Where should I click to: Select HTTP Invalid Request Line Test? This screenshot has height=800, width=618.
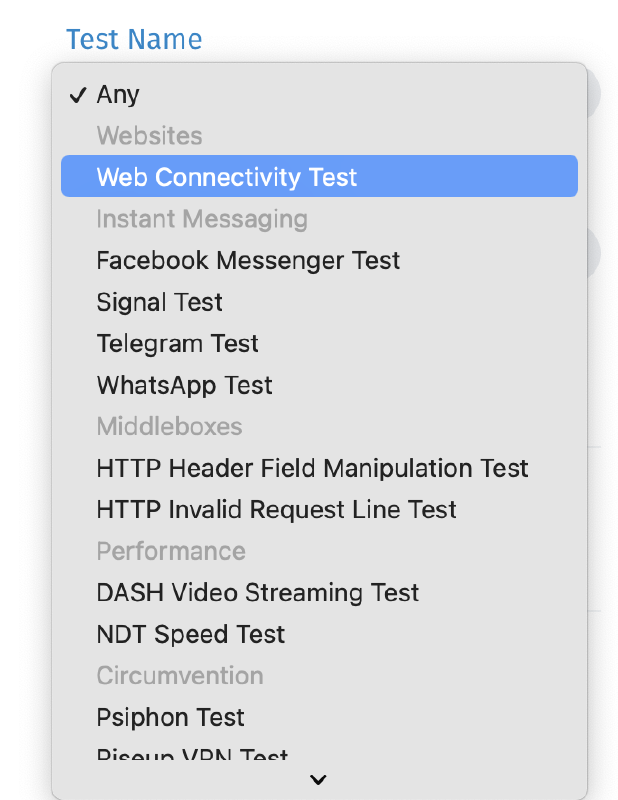coord(276,509)
